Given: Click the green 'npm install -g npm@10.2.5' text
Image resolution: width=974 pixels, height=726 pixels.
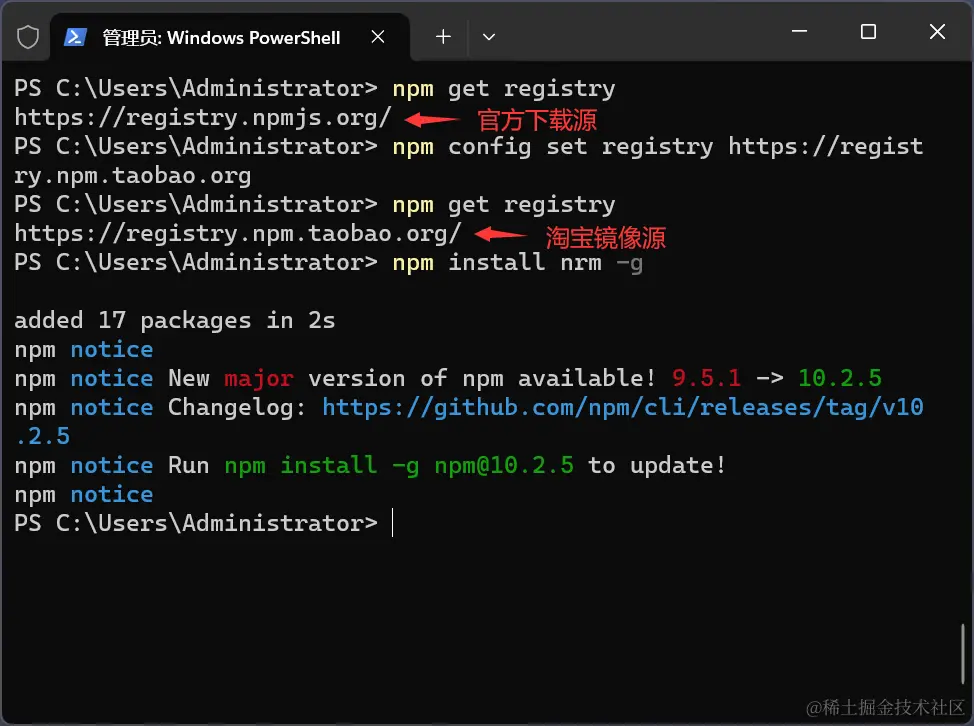Looking at the screenshot, I should (x=399, y=465).
